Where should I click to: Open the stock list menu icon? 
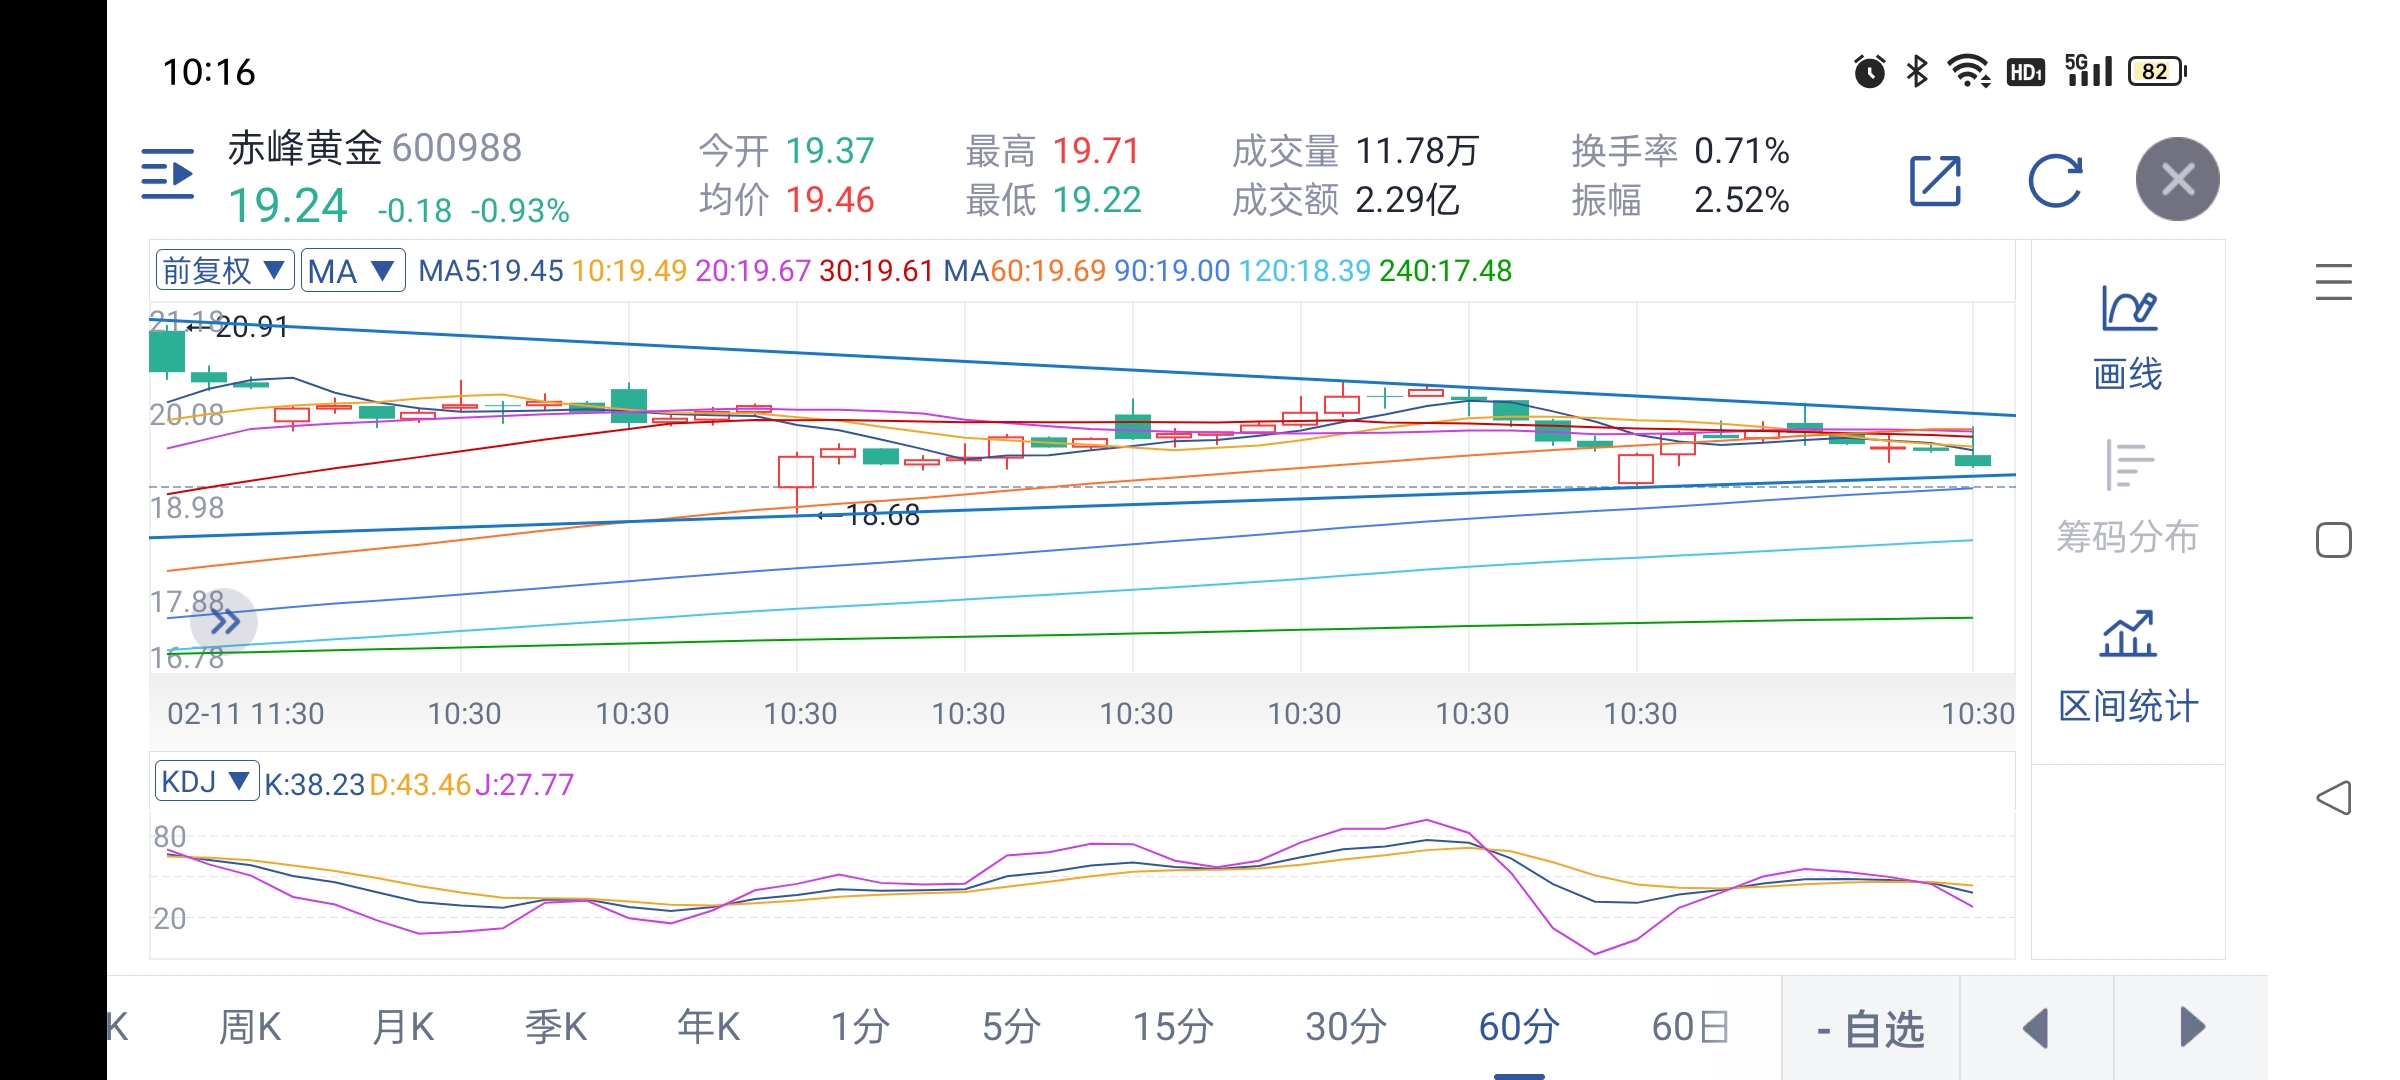(168, 175)
